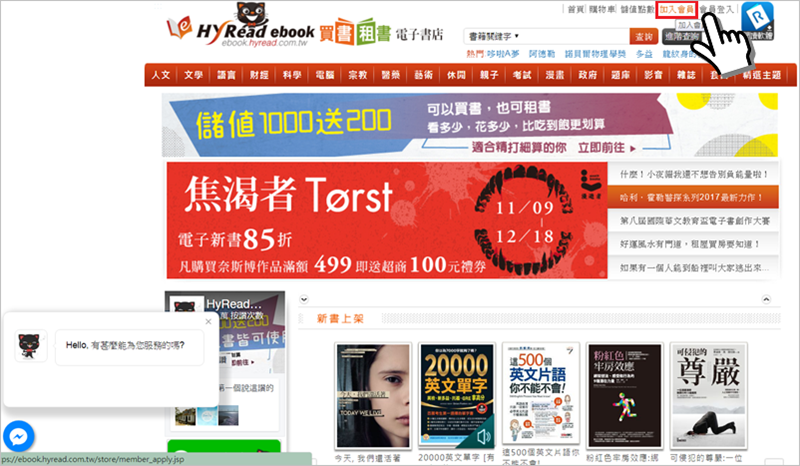Viewport: 800px width, 466px height.
Task: Open the Facebook Messenger chat bubble
Action: (19, 436)
